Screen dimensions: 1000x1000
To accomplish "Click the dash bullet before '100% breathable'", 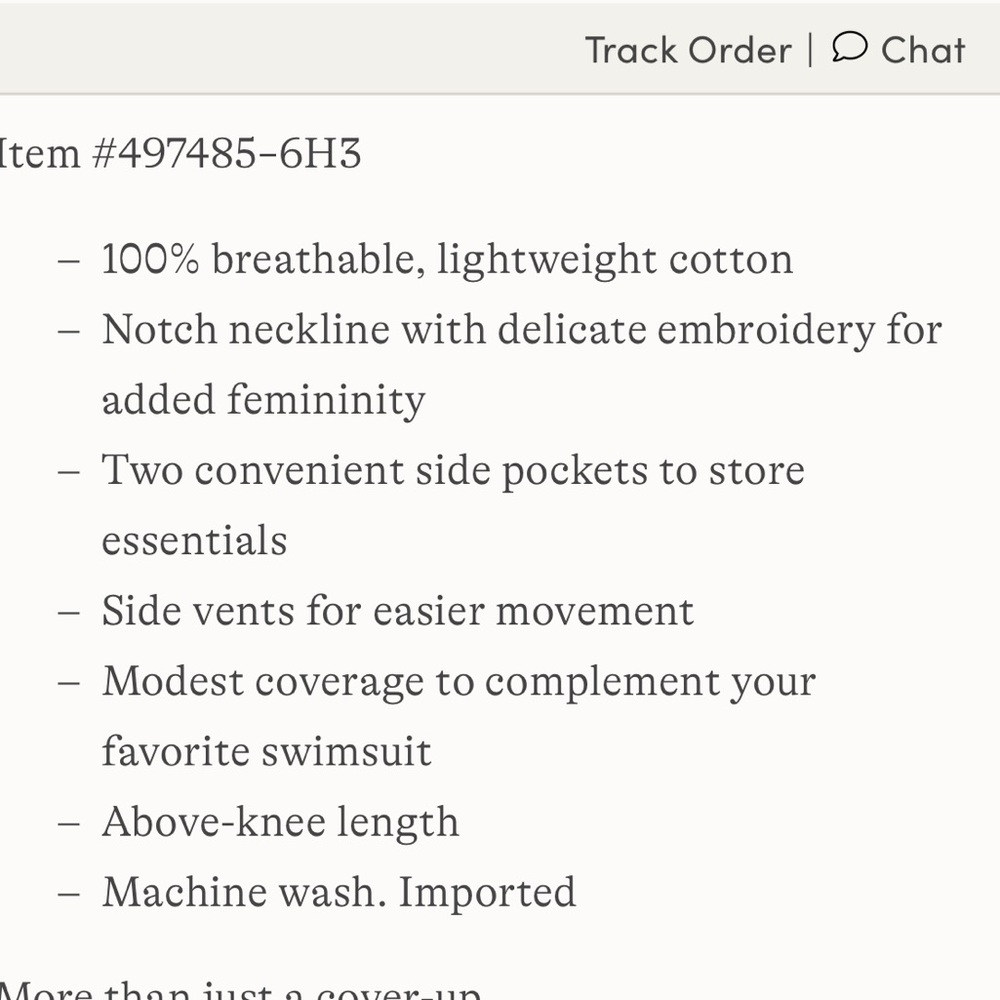I will pyautogui.click(x=68, y=261).
